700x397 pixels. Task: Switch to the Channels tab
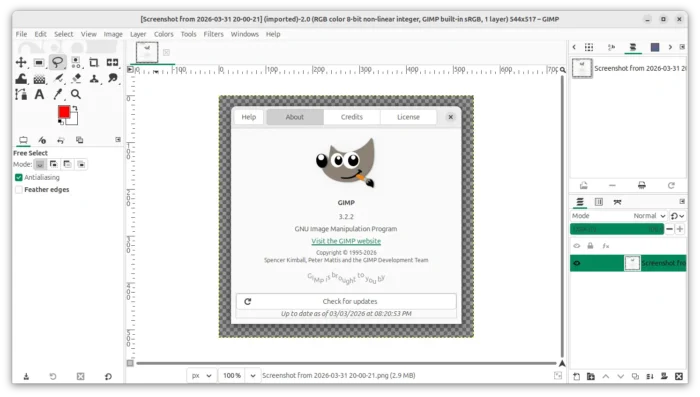[599, 202]
